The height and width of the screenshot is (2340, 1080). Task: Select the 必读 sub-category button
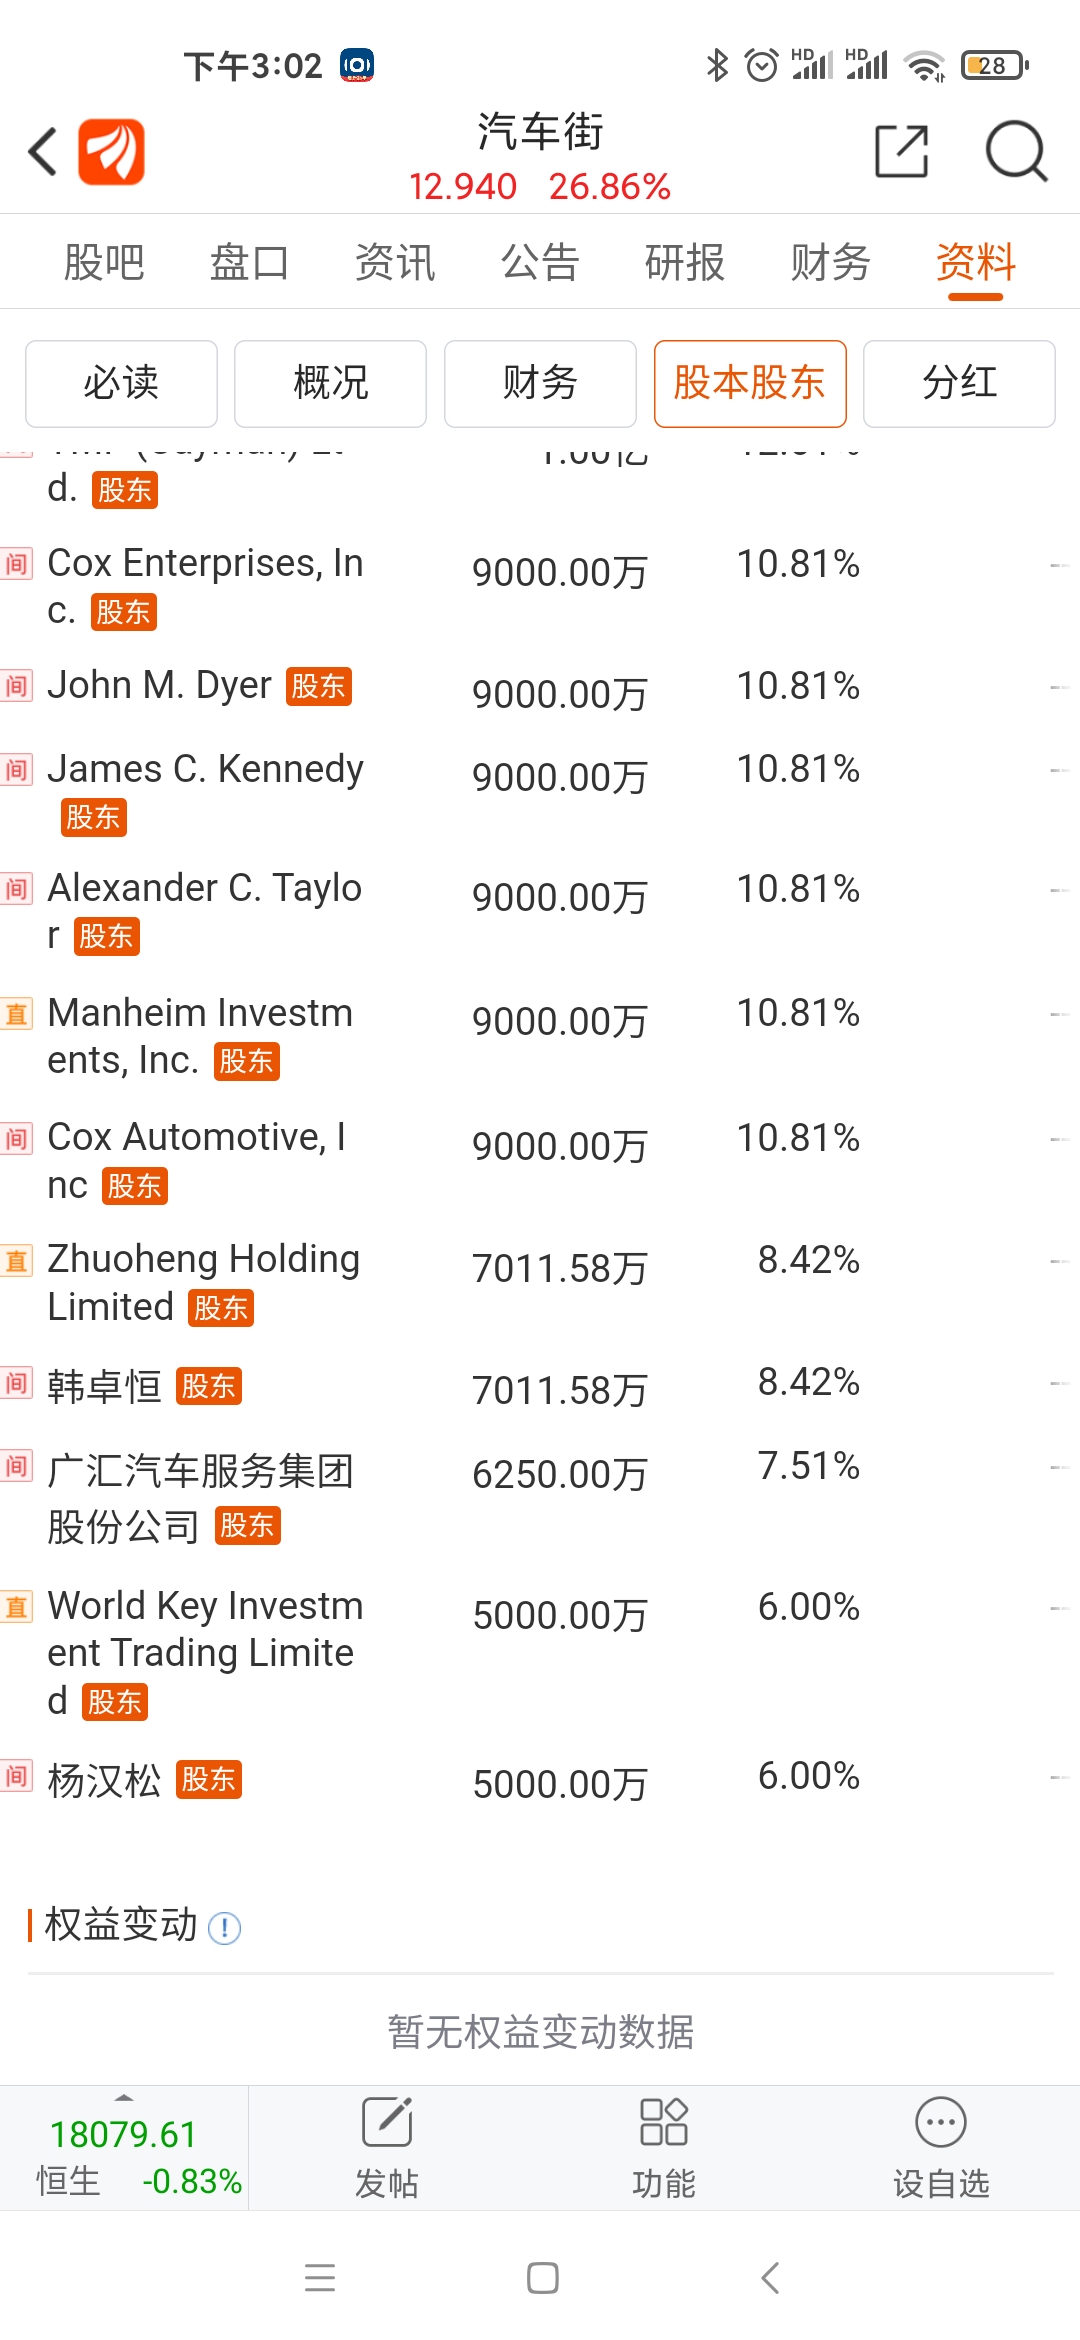tap(121, 383)
